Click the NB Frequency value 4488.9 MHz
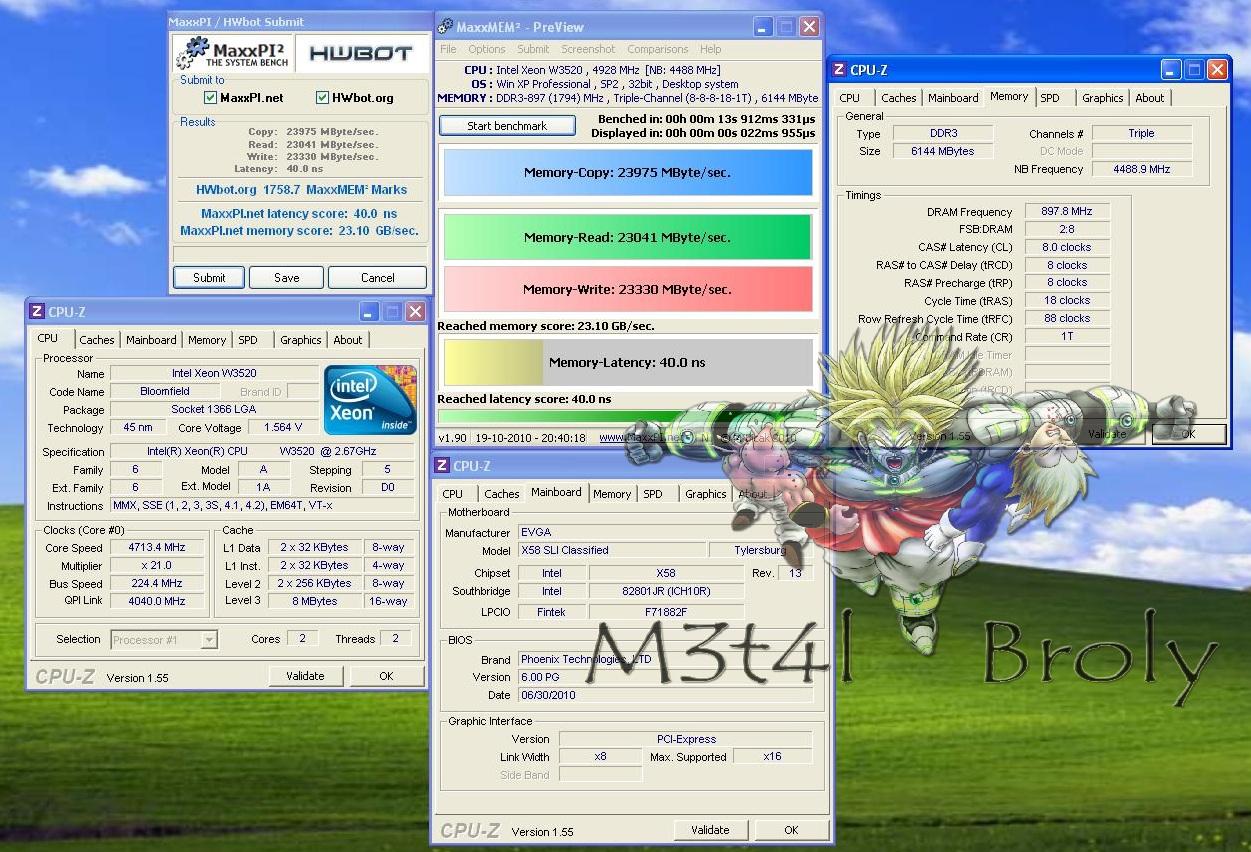The image size is (1251, 852). click(x=1141, y=170)
